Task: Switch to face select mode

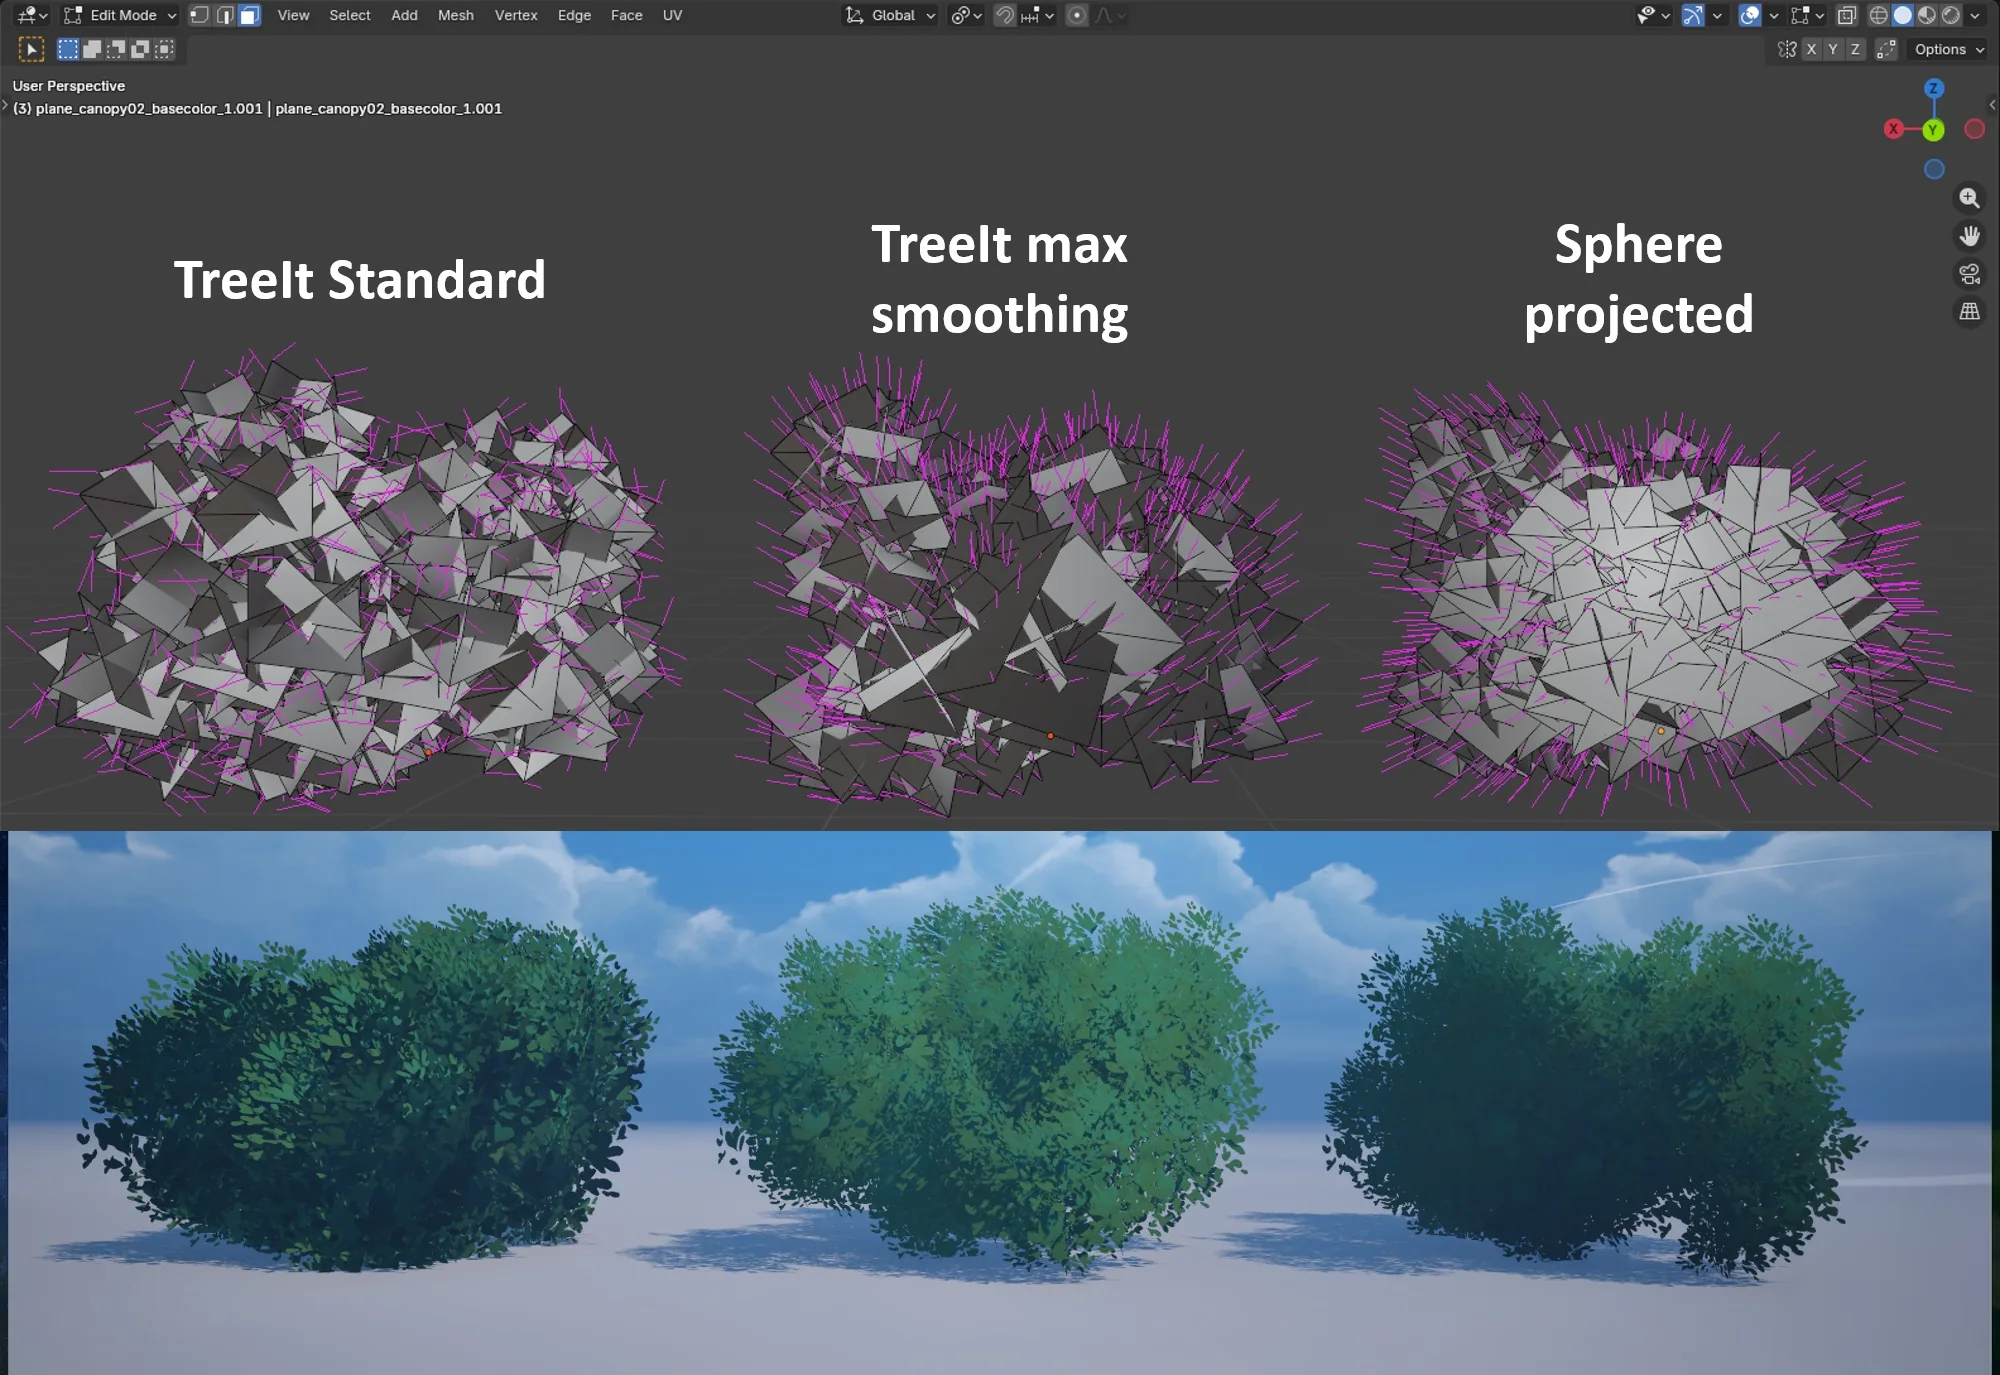Action: click(250, 15)
